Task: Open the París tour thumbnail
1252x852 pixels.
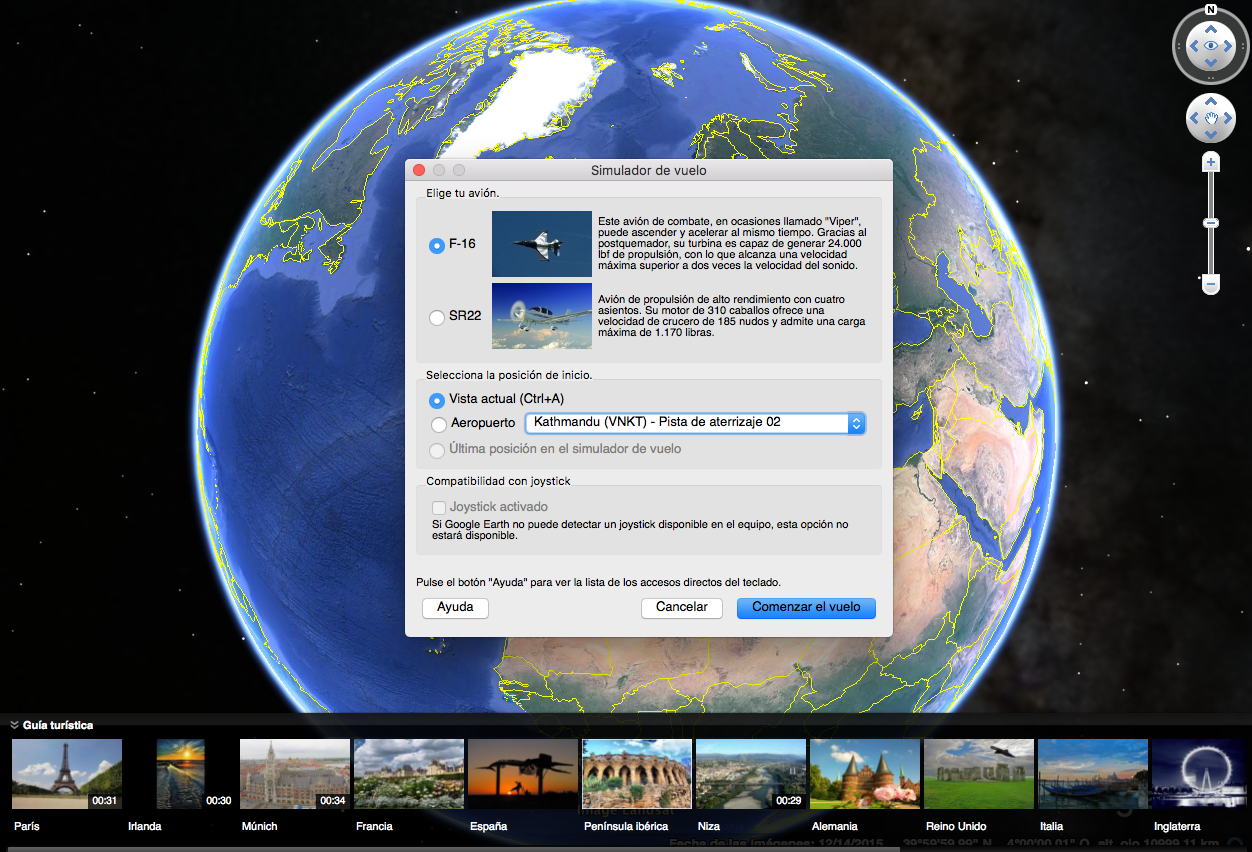Action: click(67, 774)
